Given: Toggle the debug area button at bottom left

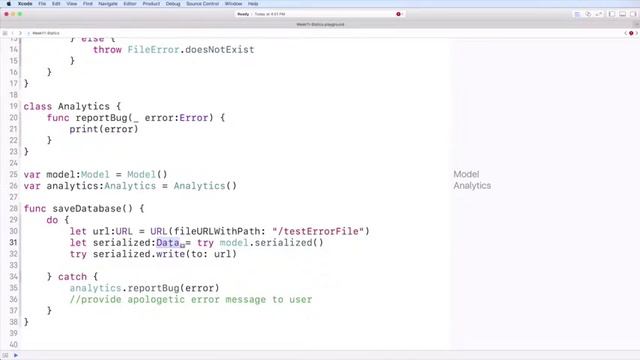Looking at the screenshot, I should (x=5, y=355).
